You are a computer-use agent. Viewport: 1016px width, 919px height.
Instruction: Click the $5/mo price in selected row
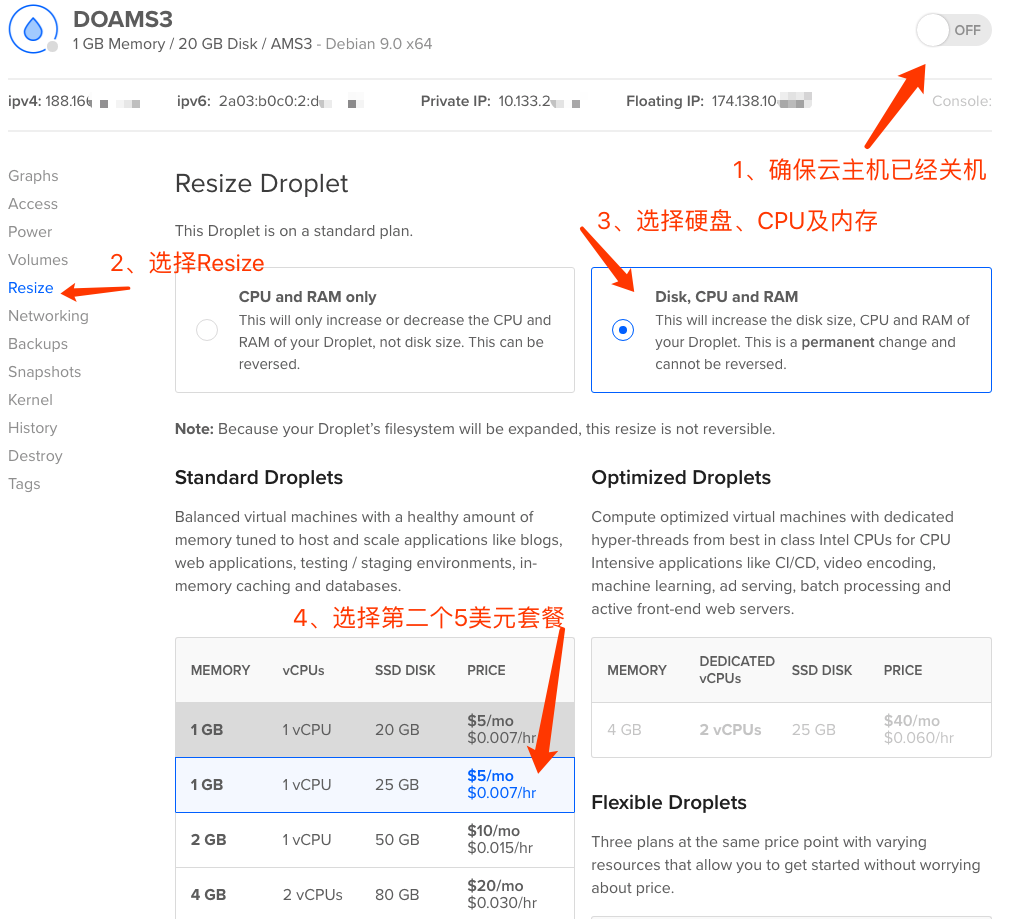(x=490, y=775)
